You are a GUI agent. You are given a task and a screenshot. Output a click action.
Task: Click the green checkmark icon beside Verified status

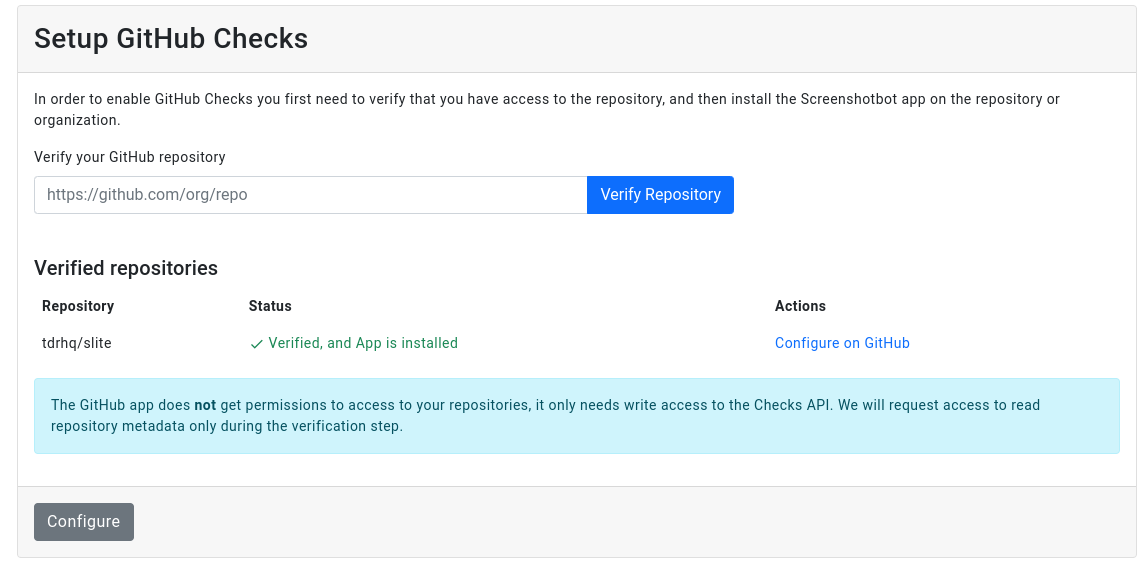coord(256,344)
